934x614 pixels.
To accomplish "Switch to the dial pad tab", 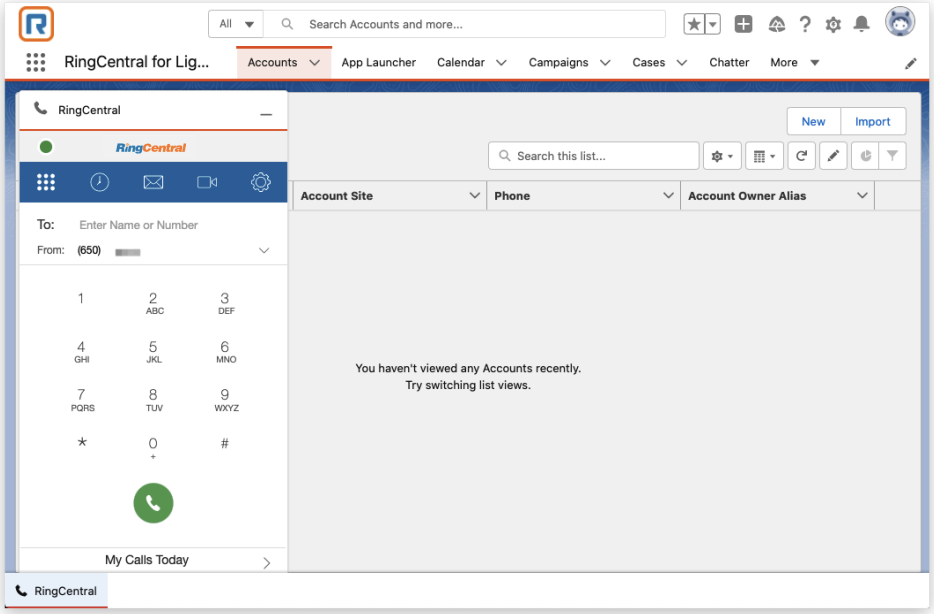I will (46, 182).
